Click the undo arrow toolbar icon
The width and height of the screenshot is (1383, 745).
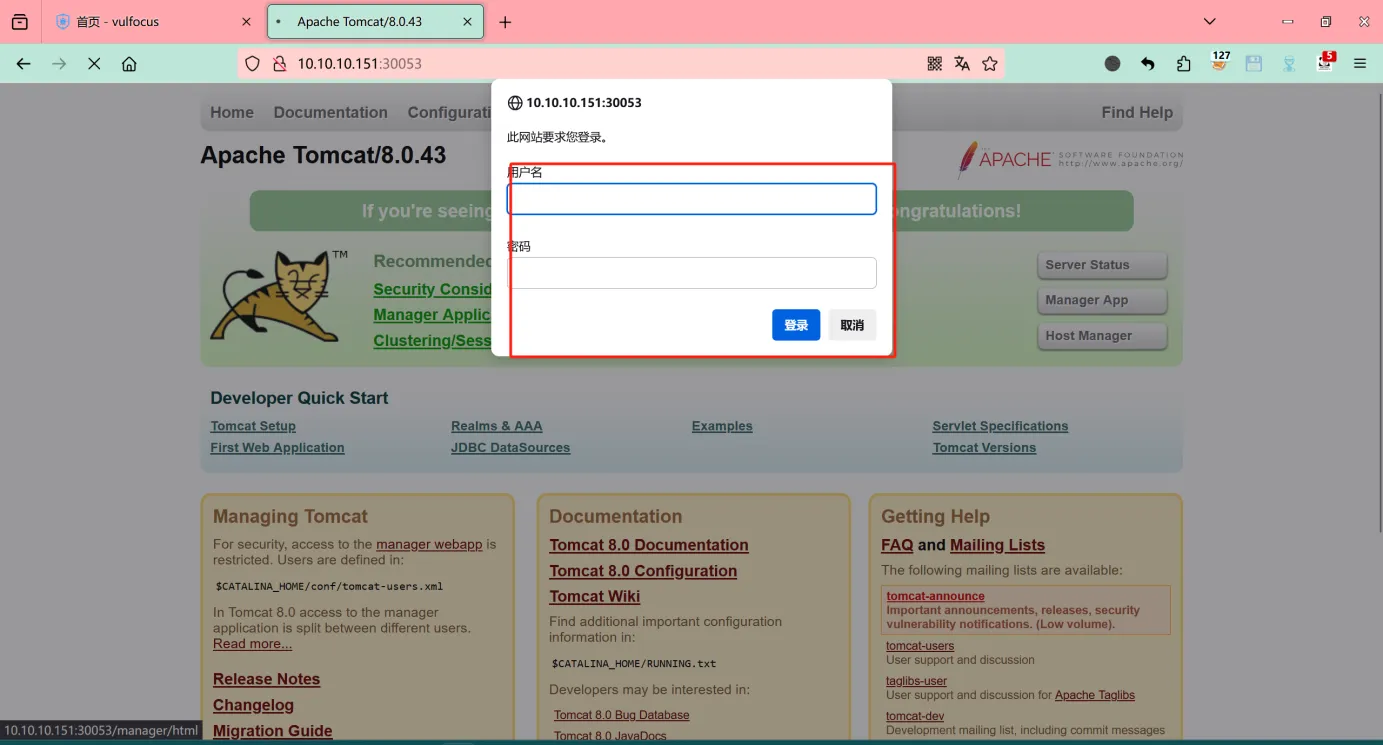click(1148, 64)
